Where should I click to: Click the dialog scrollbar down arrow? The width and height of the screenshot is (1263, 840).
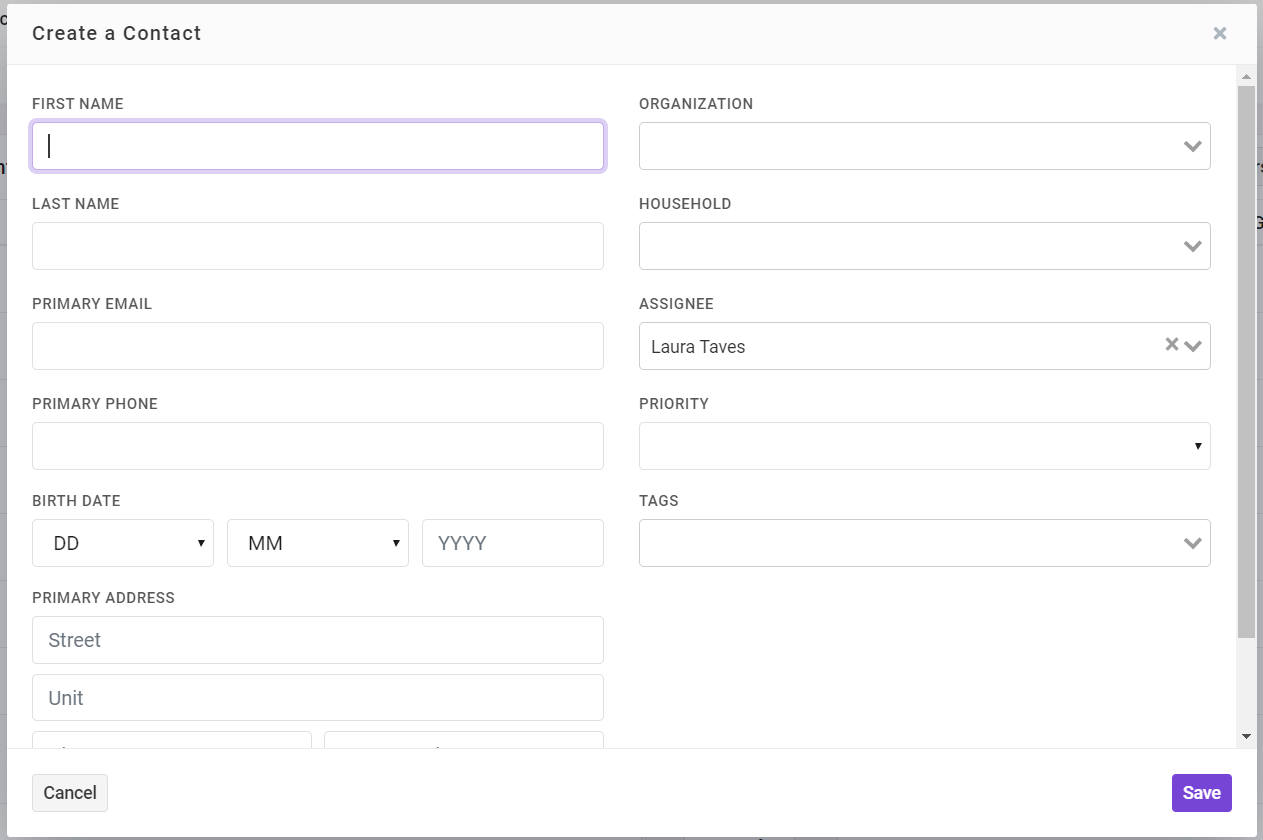(1246, 736)
